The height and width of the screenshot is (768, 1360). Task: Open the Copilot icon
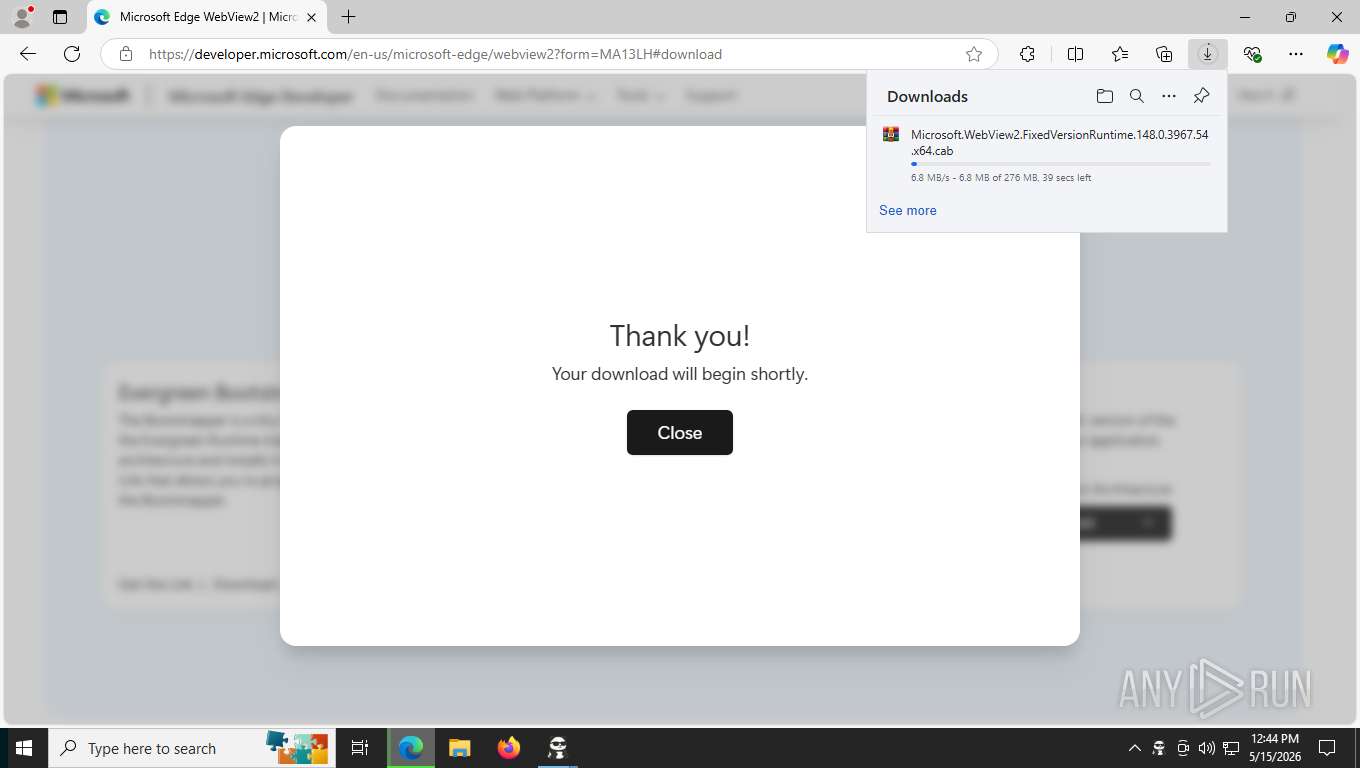[x=1337, y=54]
